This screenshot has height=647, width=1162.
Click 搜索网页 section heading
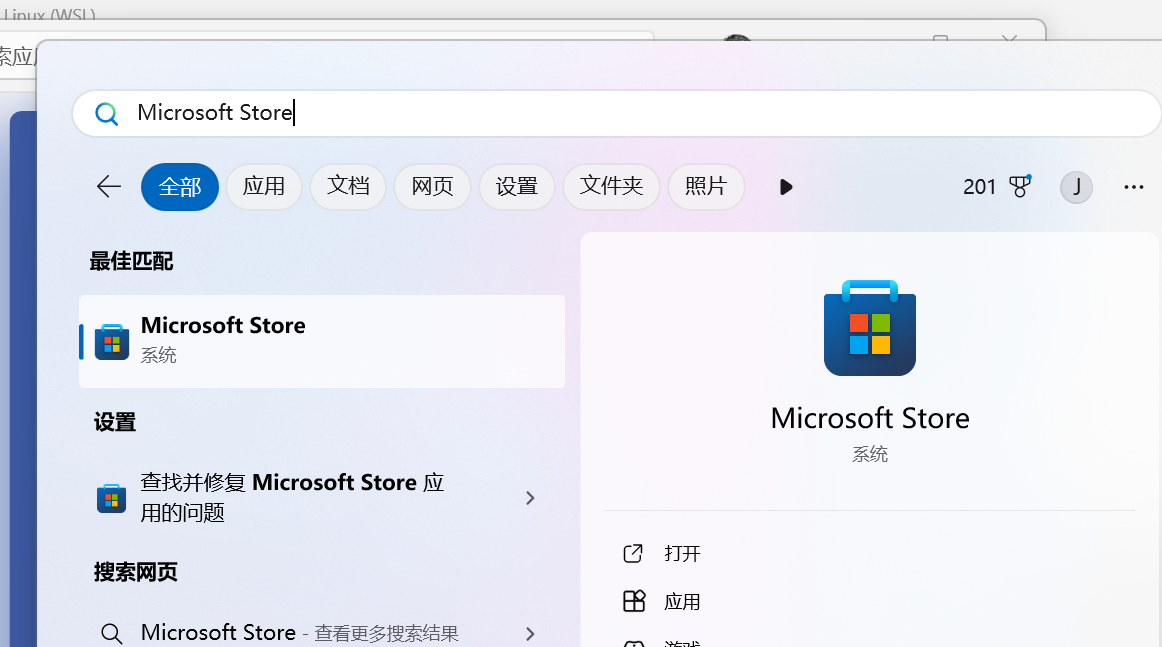click(x=136, y=572)
